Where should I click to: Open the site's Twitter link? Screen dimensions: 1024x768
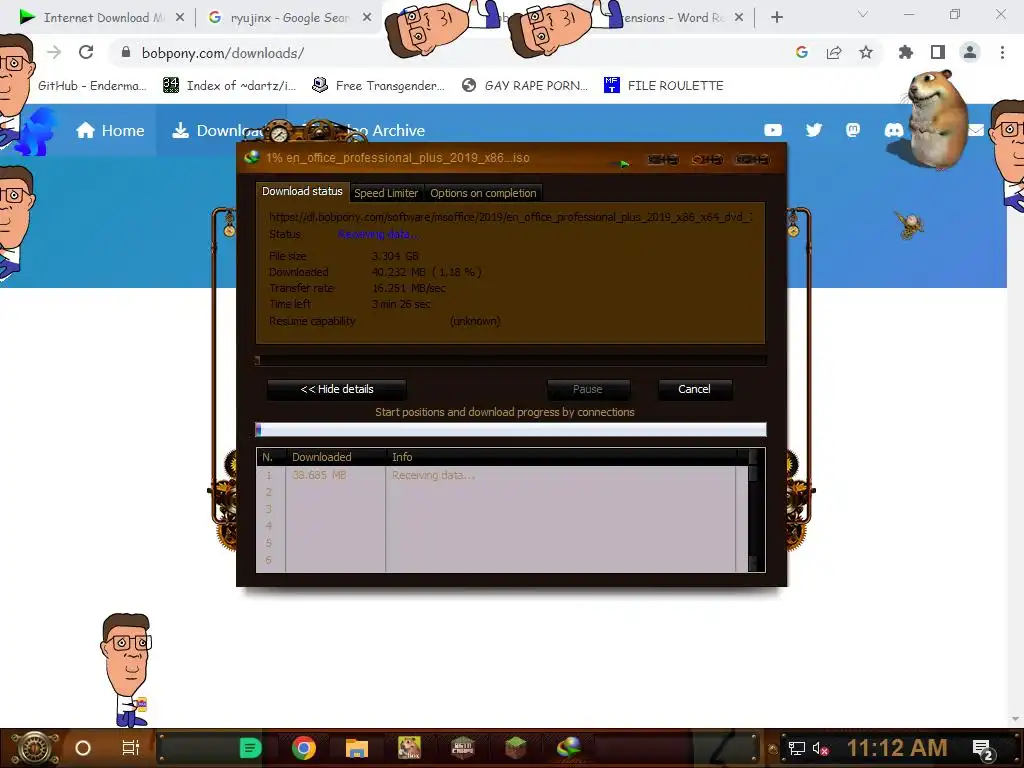(x=814, y=130)
